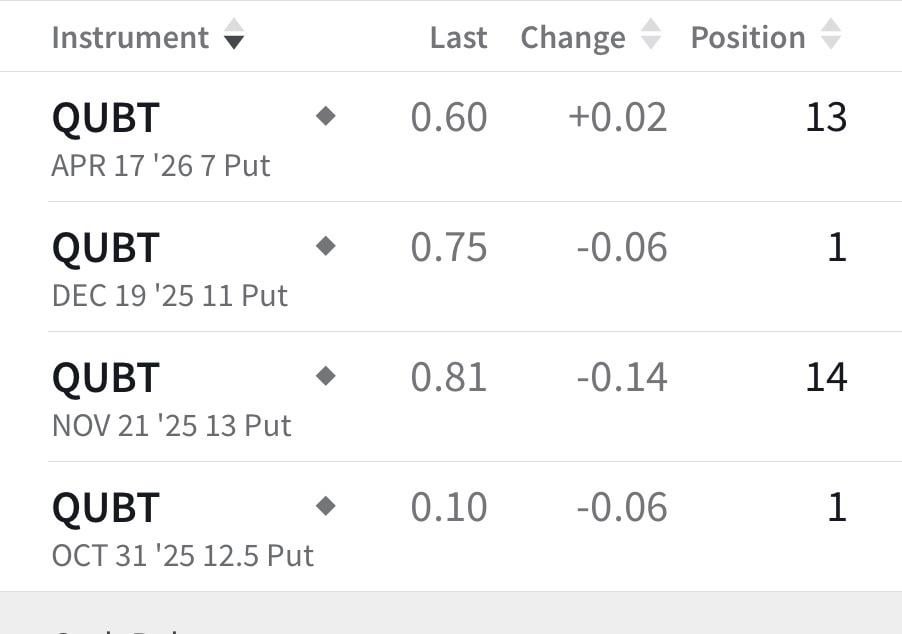Click the position quantity 14
902x634 pixels.
click(826, 377)
